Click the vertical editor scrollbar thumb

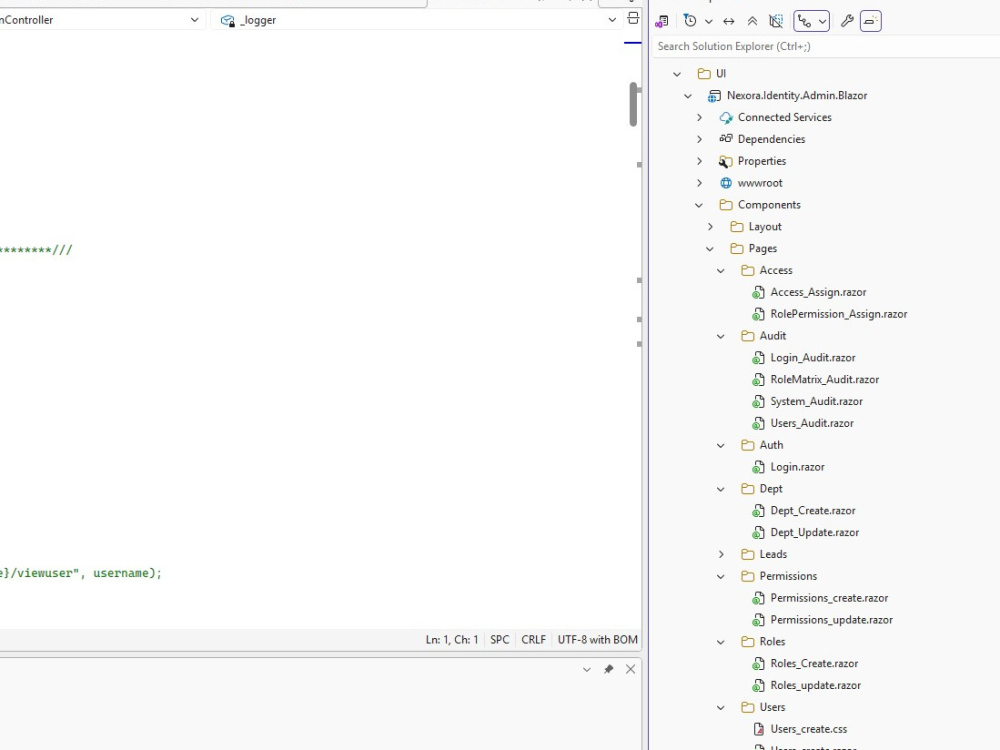(x=633, y=104)
